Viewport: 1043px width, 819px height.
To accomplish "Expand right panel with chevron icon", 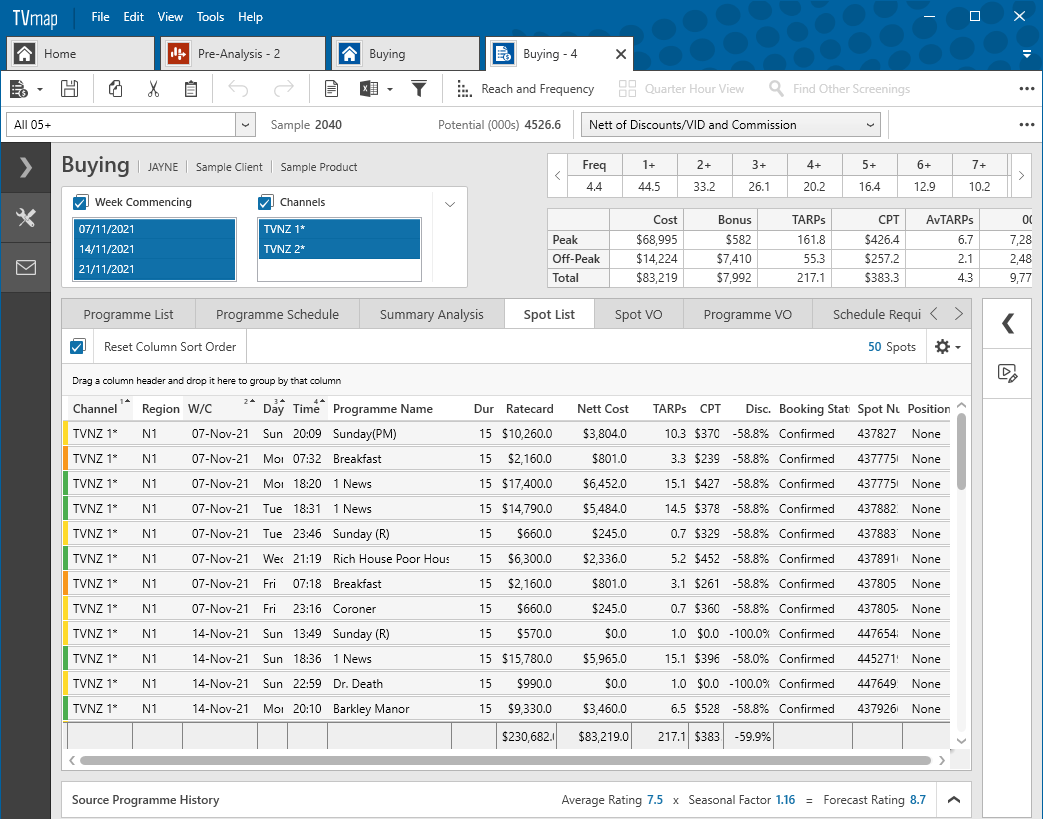I will tap(1008, 323).
